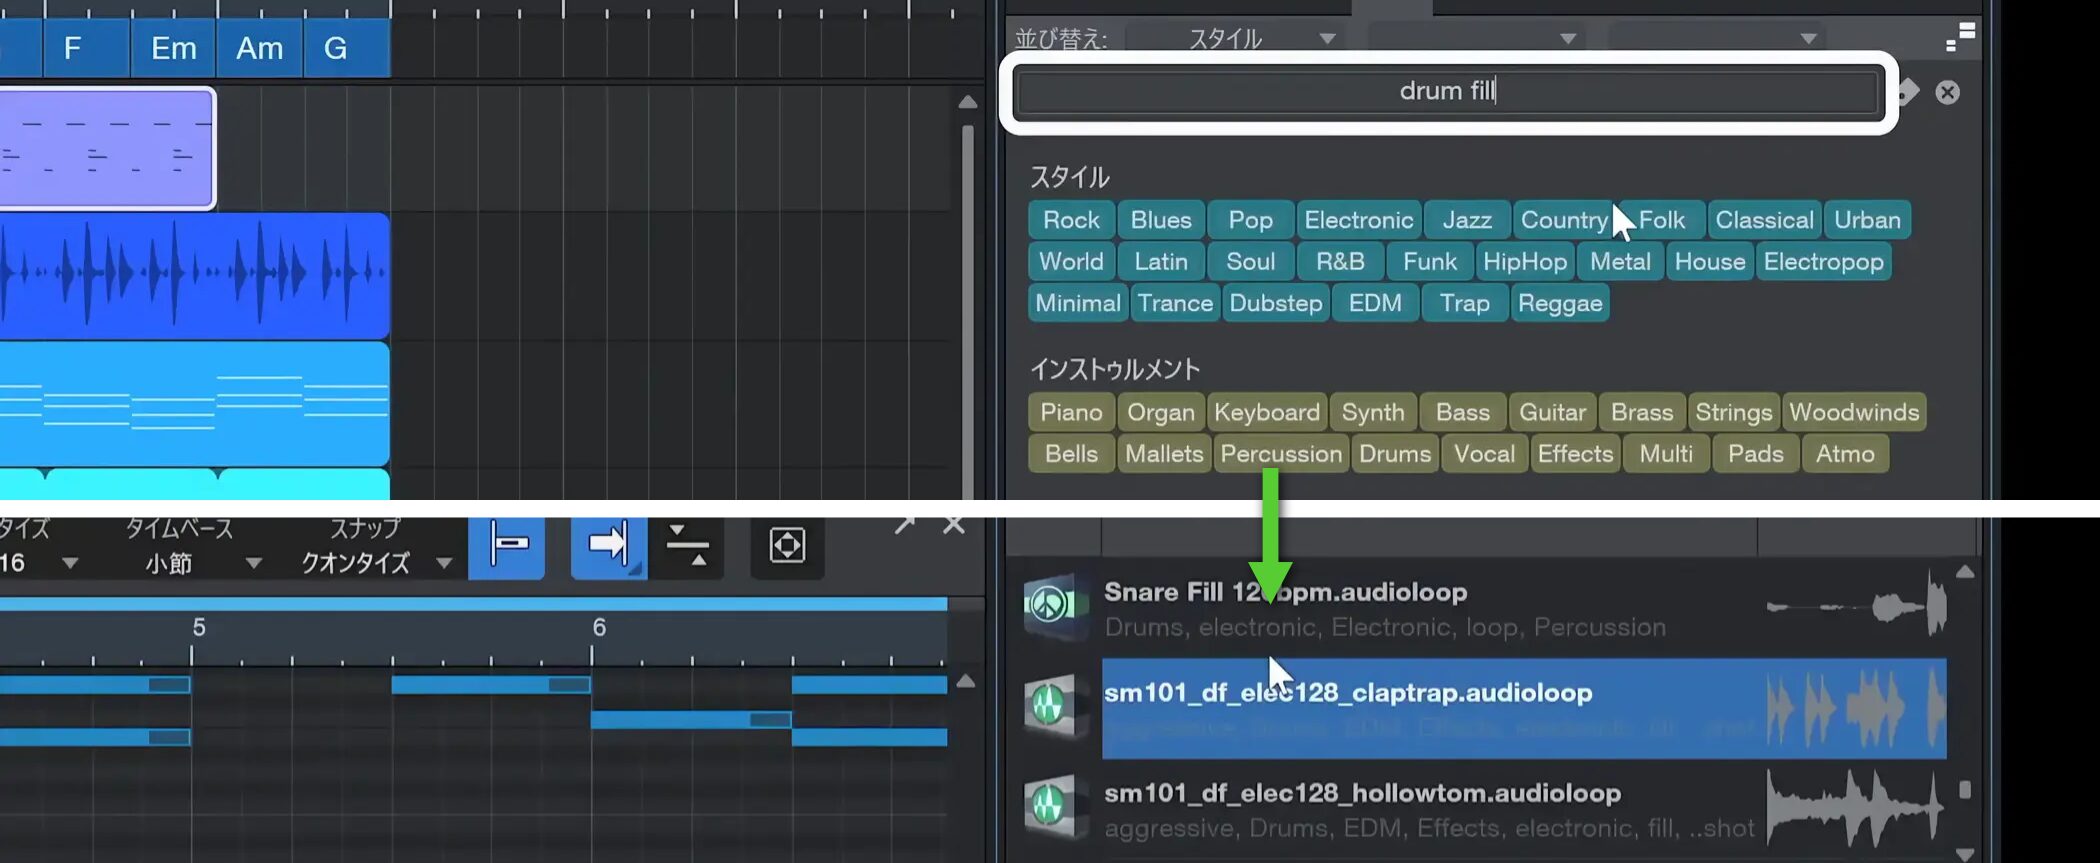The width and height of the screenshot is (2100, 863).
Task: Click the list view icon above search
Action: (x=1960, y=37)
